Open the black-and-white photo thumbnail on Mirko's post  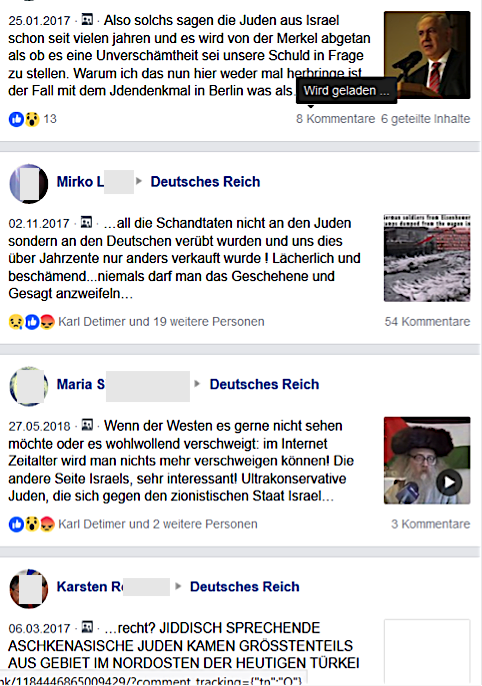point(427,258)
